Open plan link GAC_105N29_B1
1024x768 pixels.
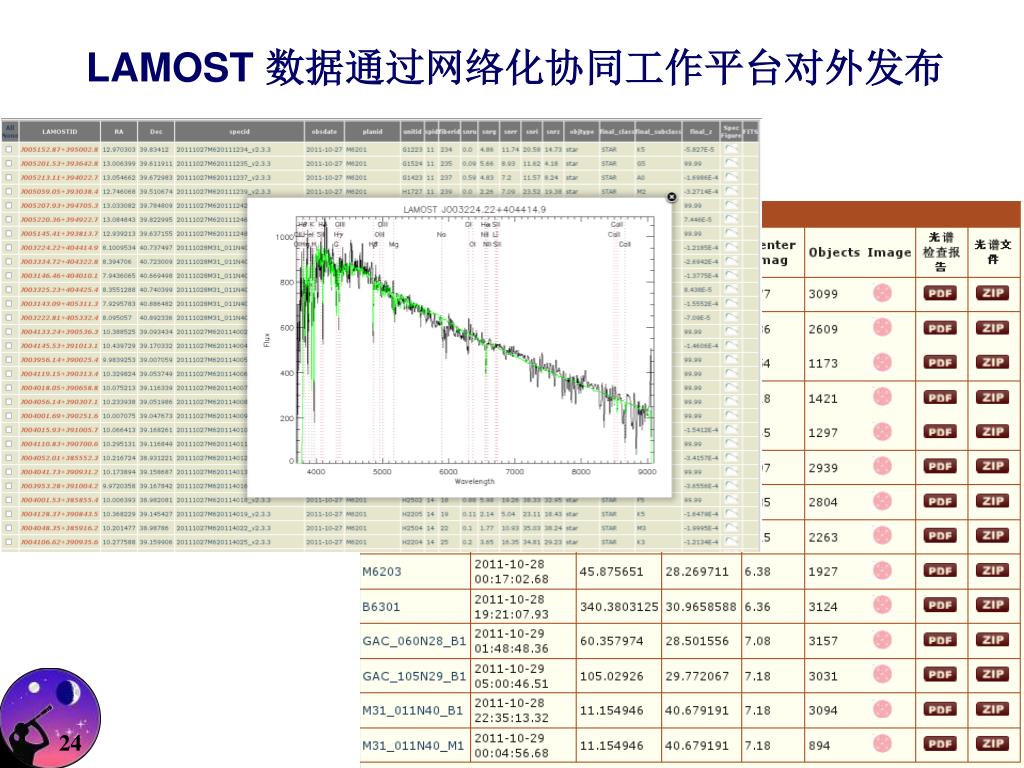click(x=414, y=676)
